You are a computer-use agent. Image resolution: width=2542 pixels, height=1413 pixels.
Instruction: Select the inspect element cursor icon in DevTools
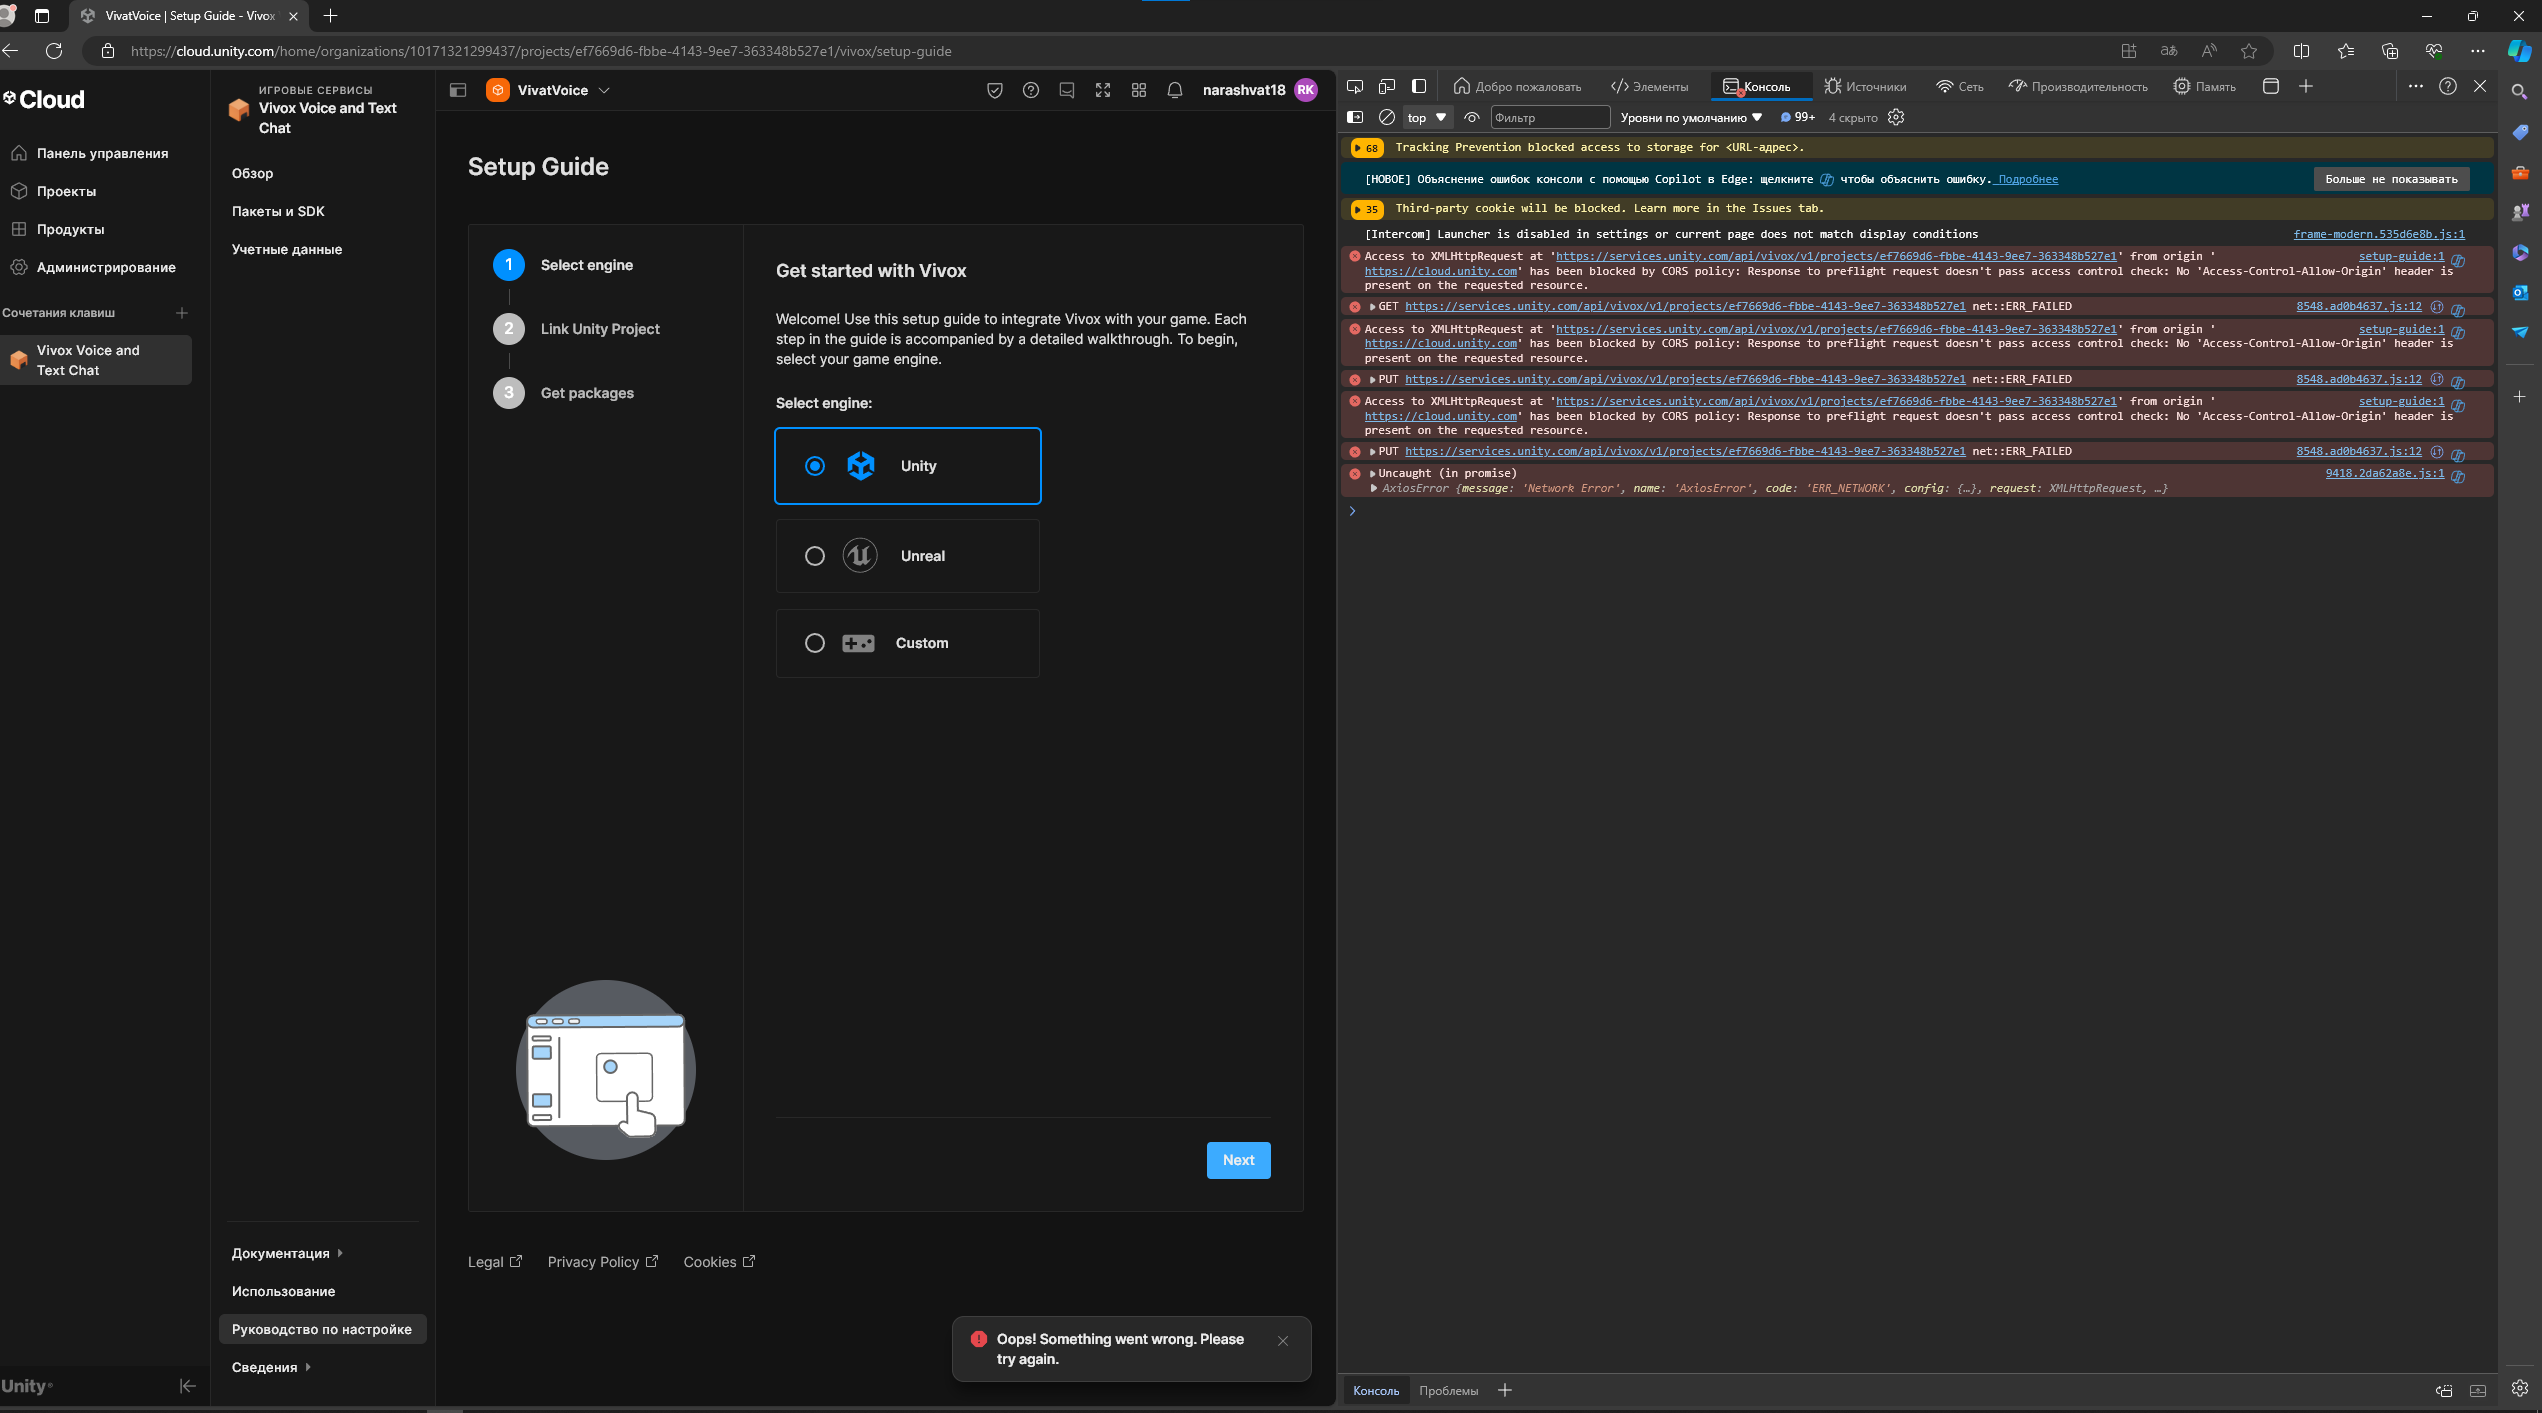coord(1356,86)
